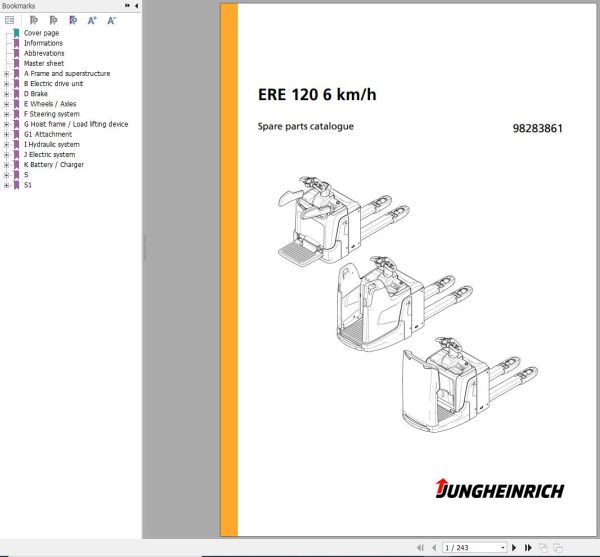The height and width of the screenshot is (557, 600).
Task: Click the first bookmark flag toolbar icon
Action: pos(34,20)
